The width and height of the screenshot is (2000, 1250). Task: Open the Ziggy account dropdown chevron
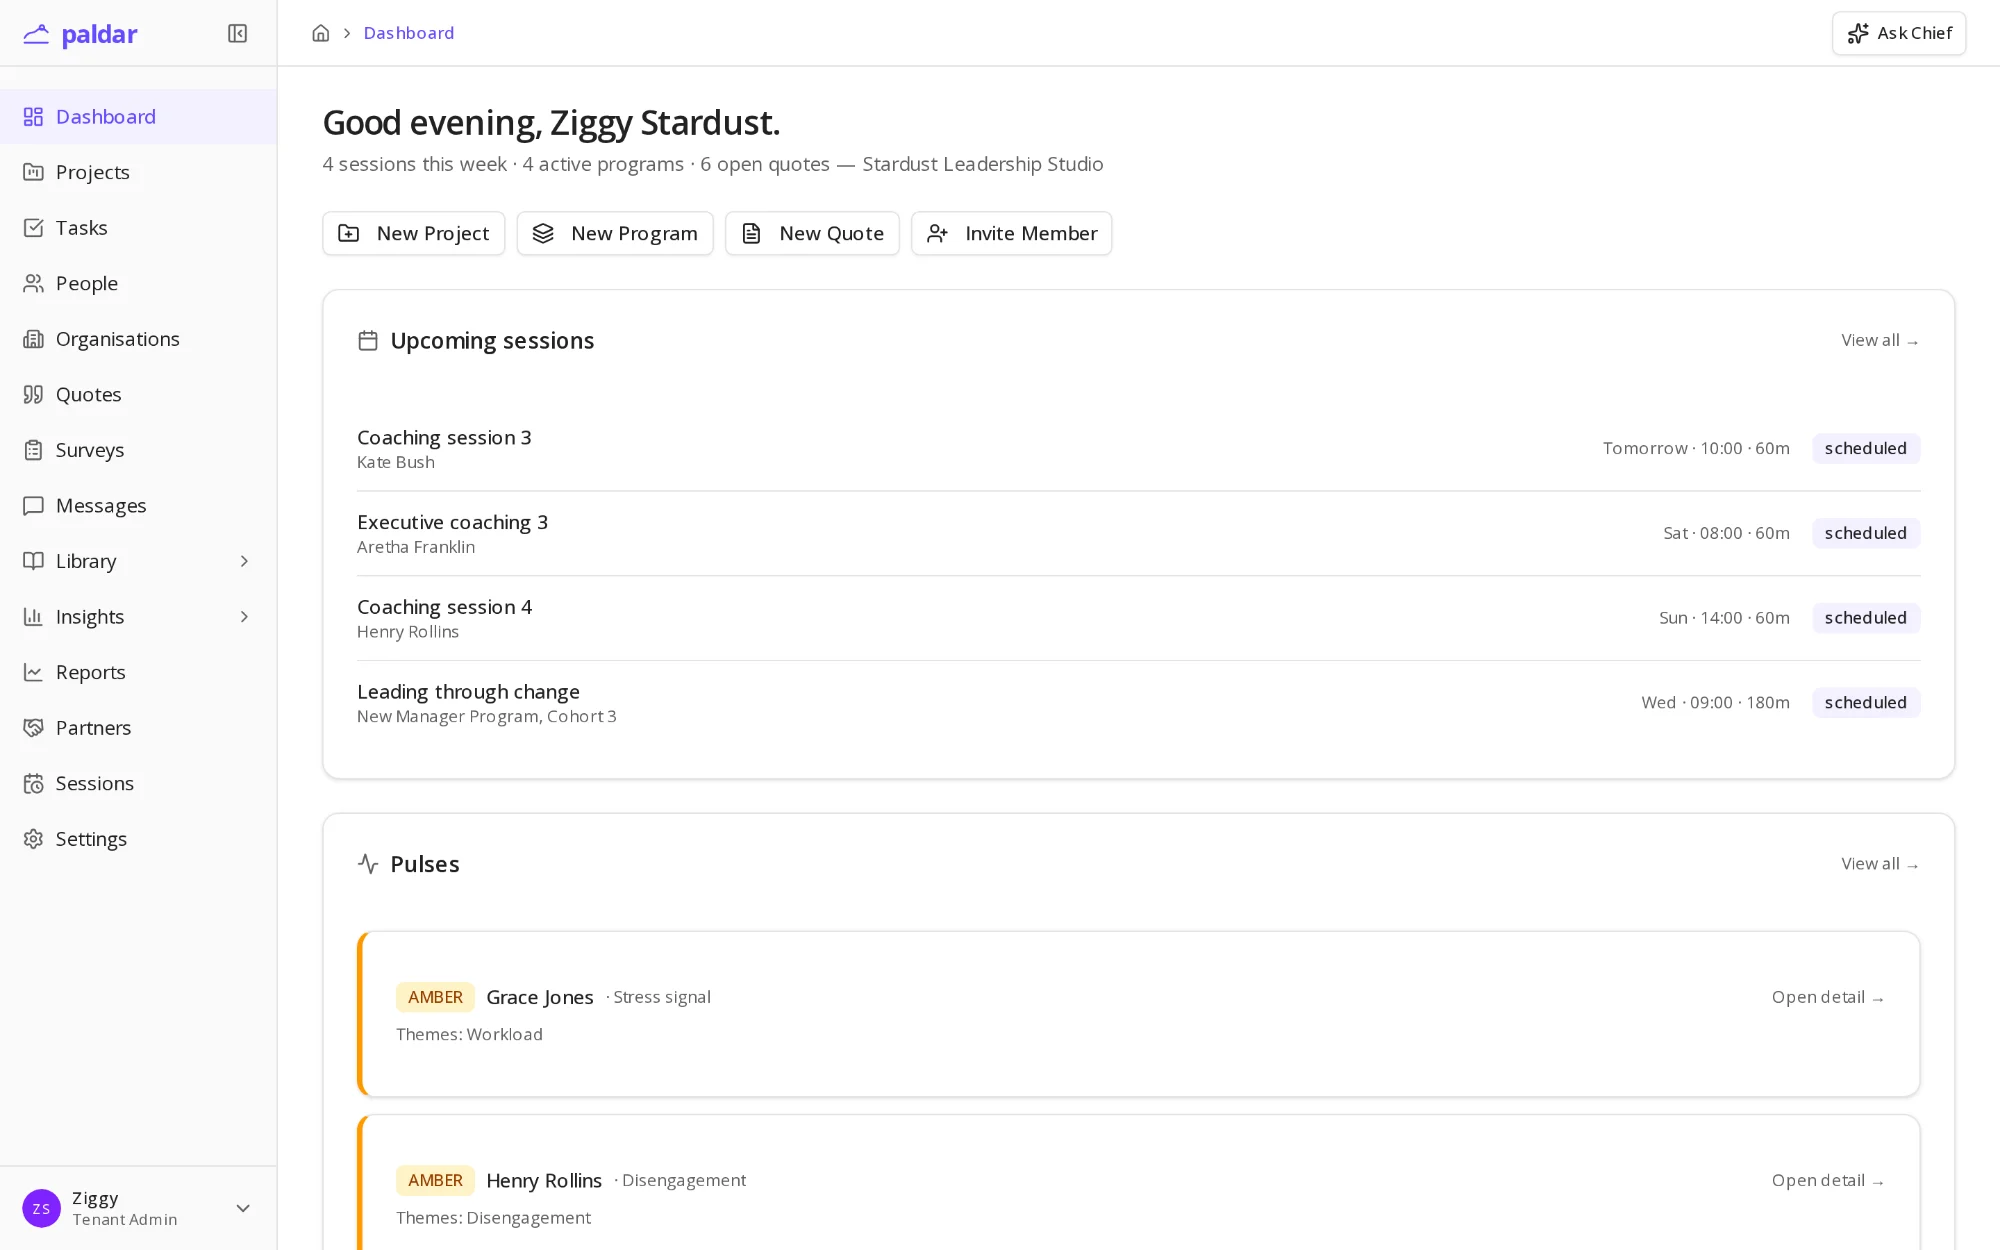(x=243, y=1208)
